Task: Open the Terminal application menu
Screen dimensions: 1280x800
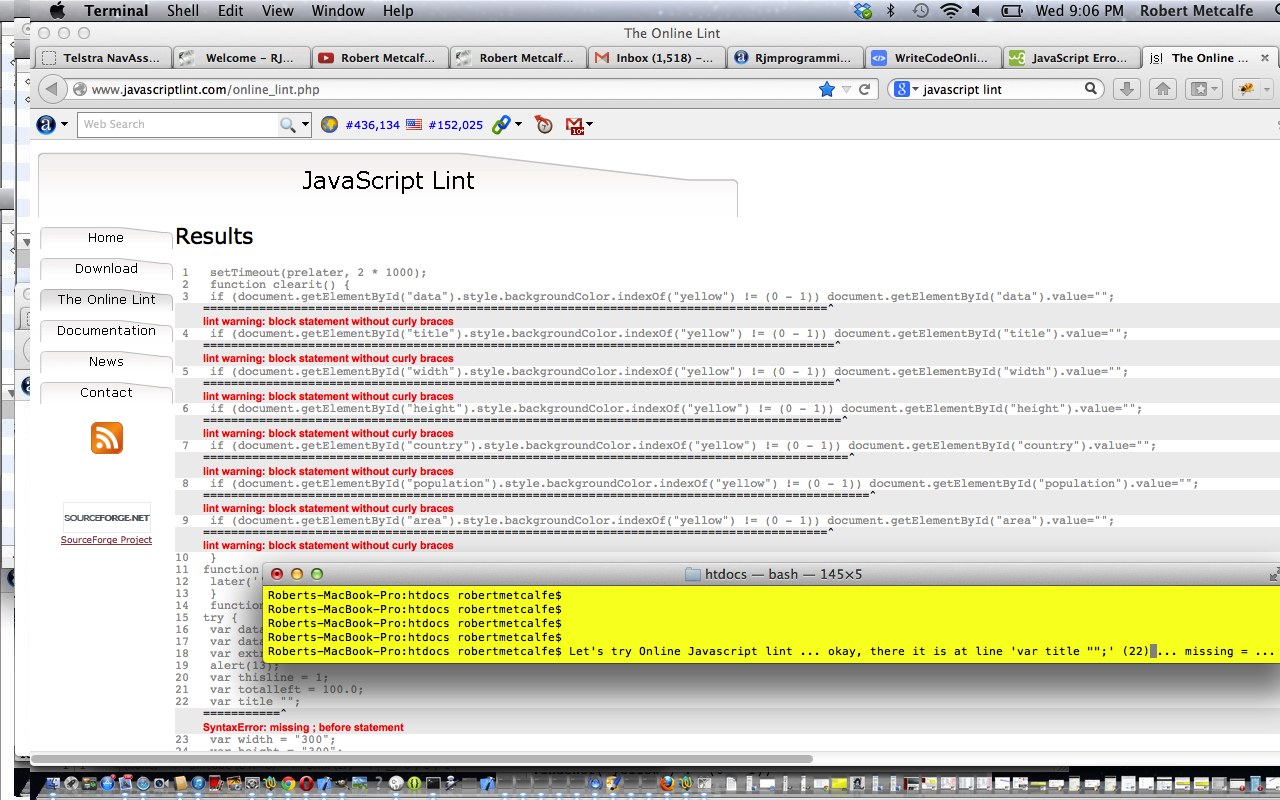Action: click(x=116, y=11)
